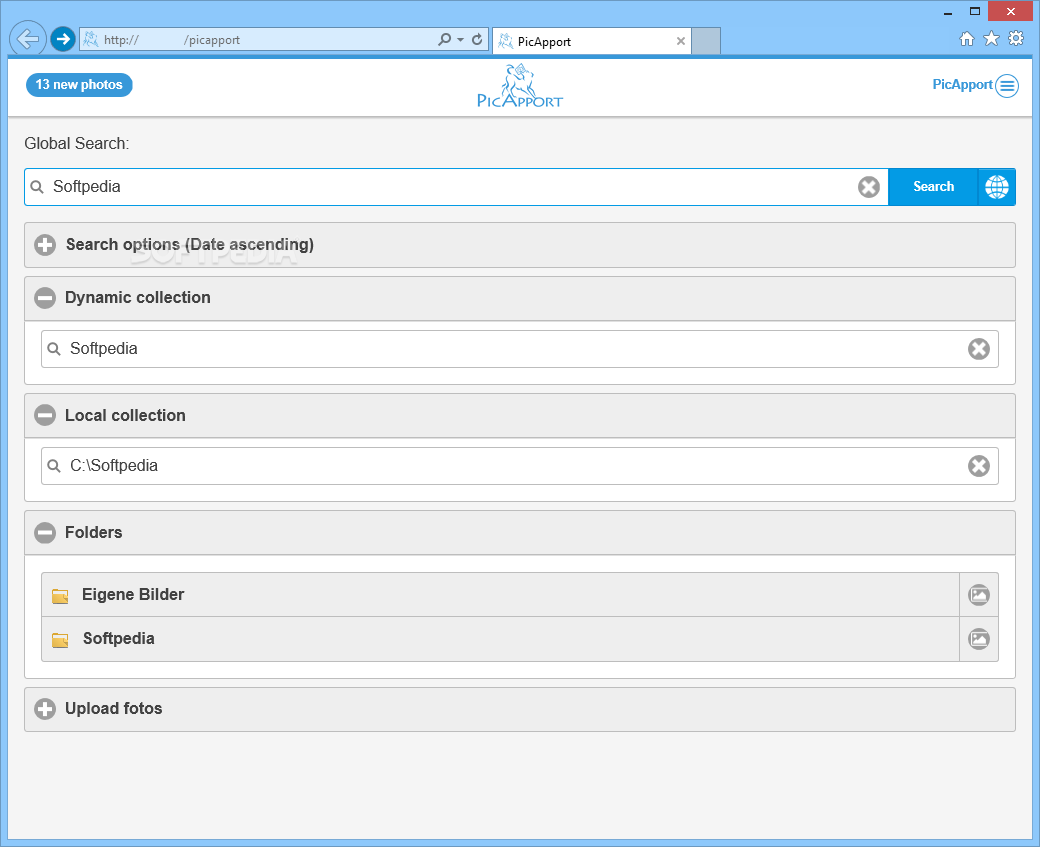Click the 13 new photos badge
This screenshot has width=1040, height=847.
(x=79, y=85)
